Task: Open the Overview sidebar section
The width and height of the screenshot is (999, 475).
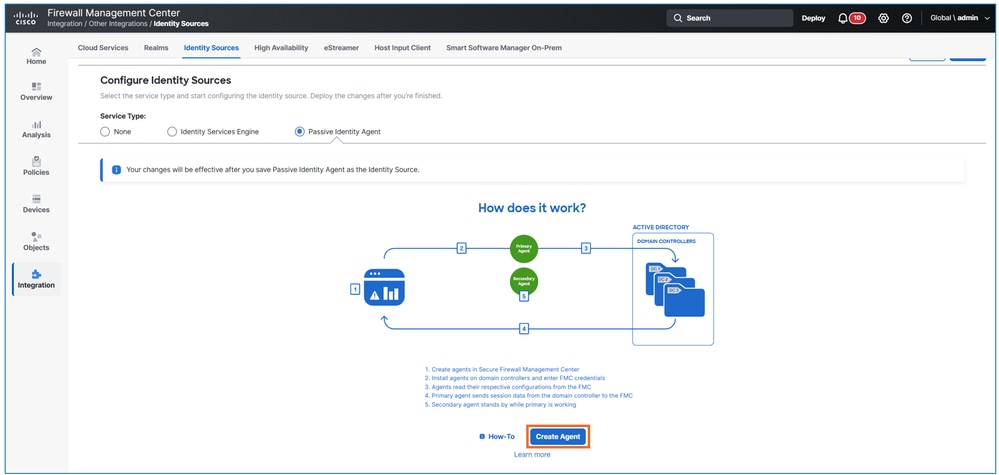Action: 36,92
